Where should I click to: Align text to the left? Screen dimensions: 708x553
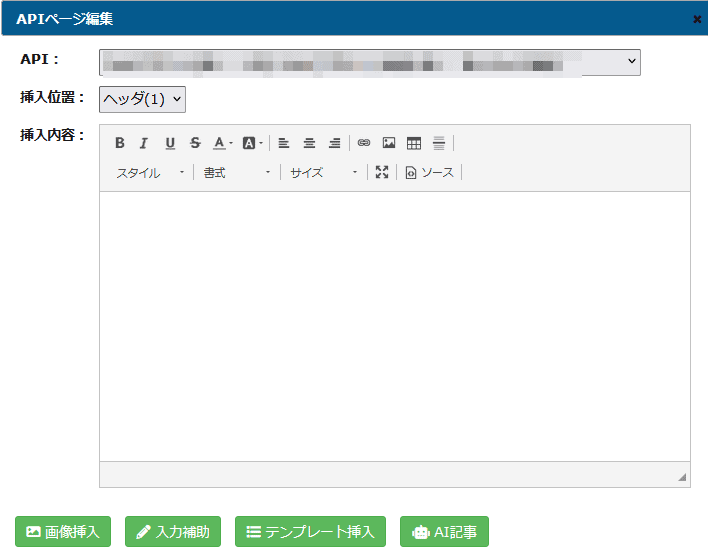tap(284, 143)
